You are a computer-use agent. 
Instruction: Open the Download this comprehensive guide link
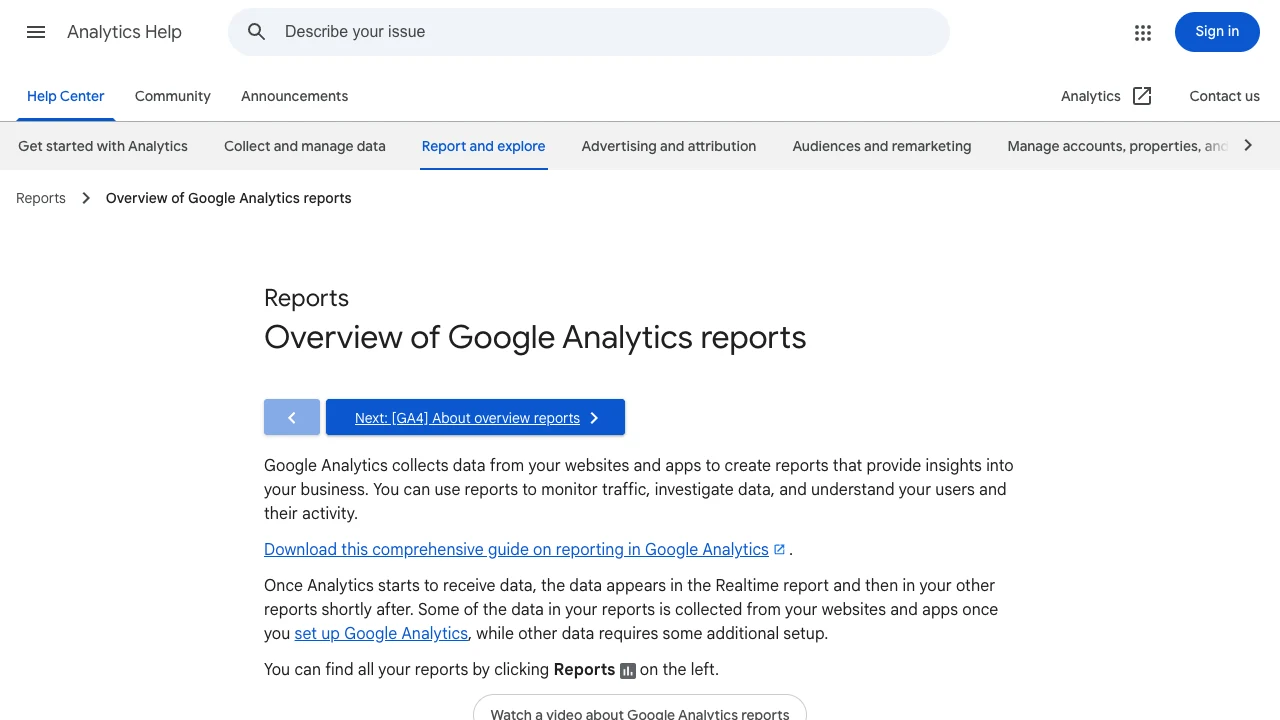pyautogui.click(x=516, y=549)
